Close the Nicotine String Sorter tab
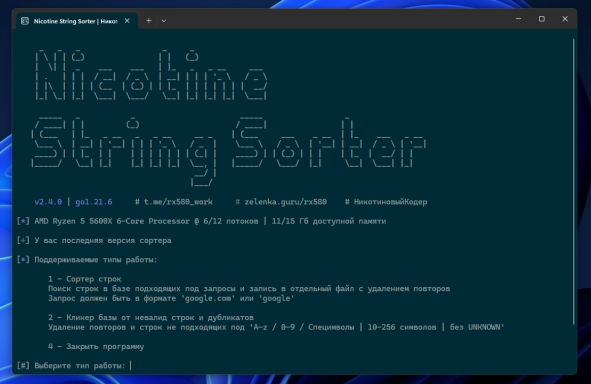The width and height of the screenshot is (591, 384). pos(127,21)
